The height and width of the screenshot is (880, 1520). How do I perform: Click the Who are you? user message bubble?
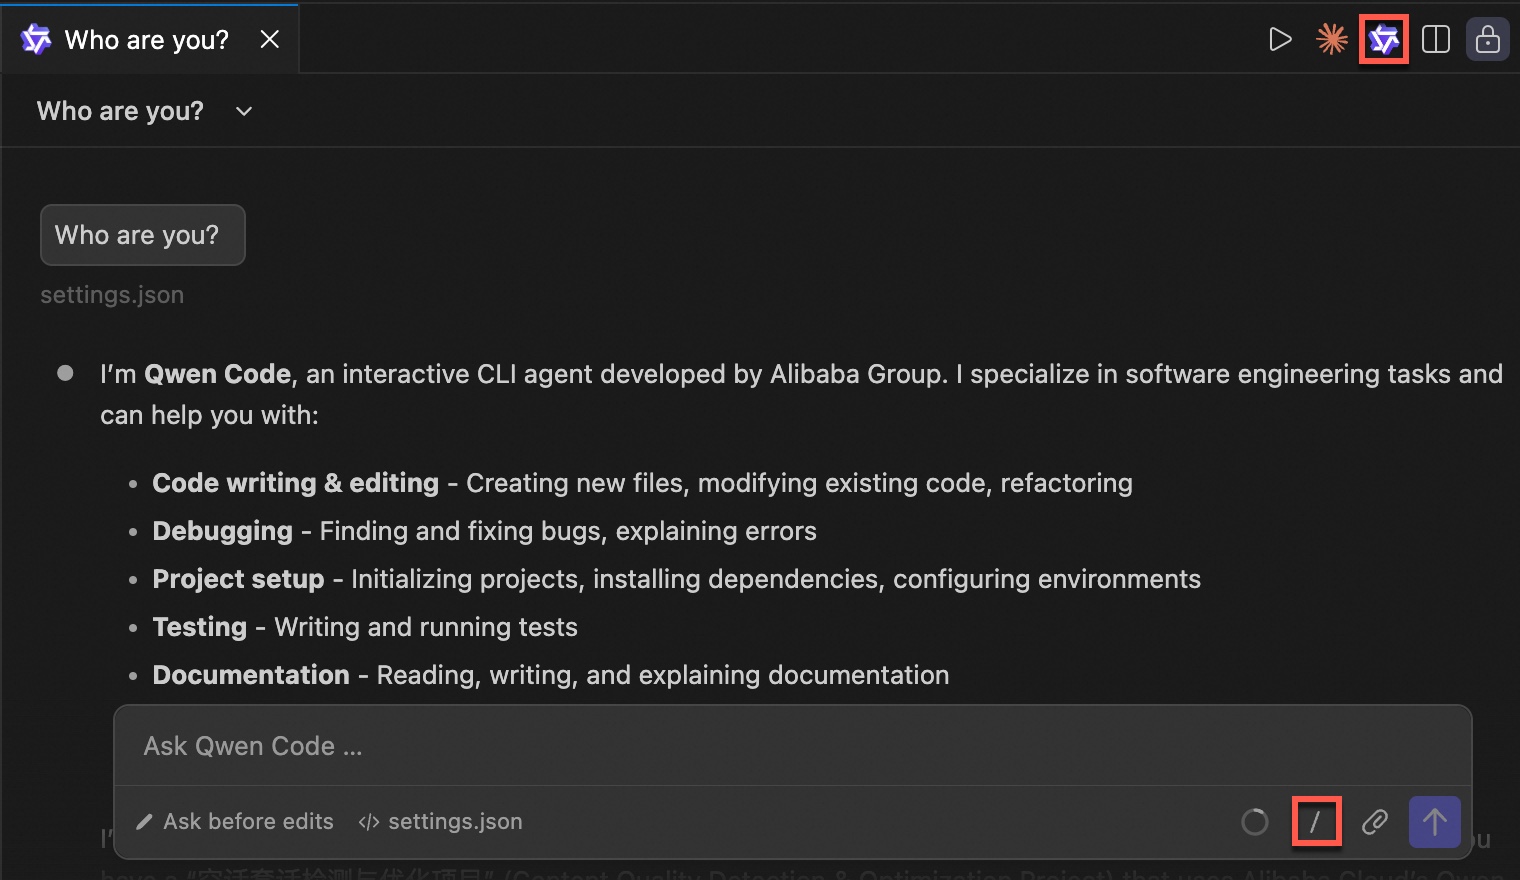click(142, 235)
